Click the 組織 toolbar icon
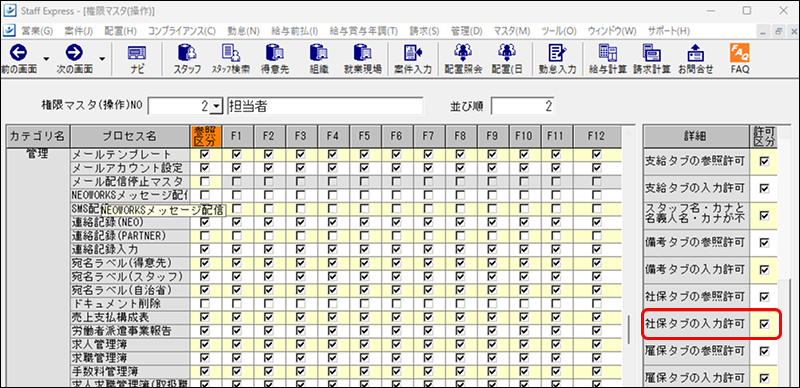The image size is (800, 388). [318, 60]
